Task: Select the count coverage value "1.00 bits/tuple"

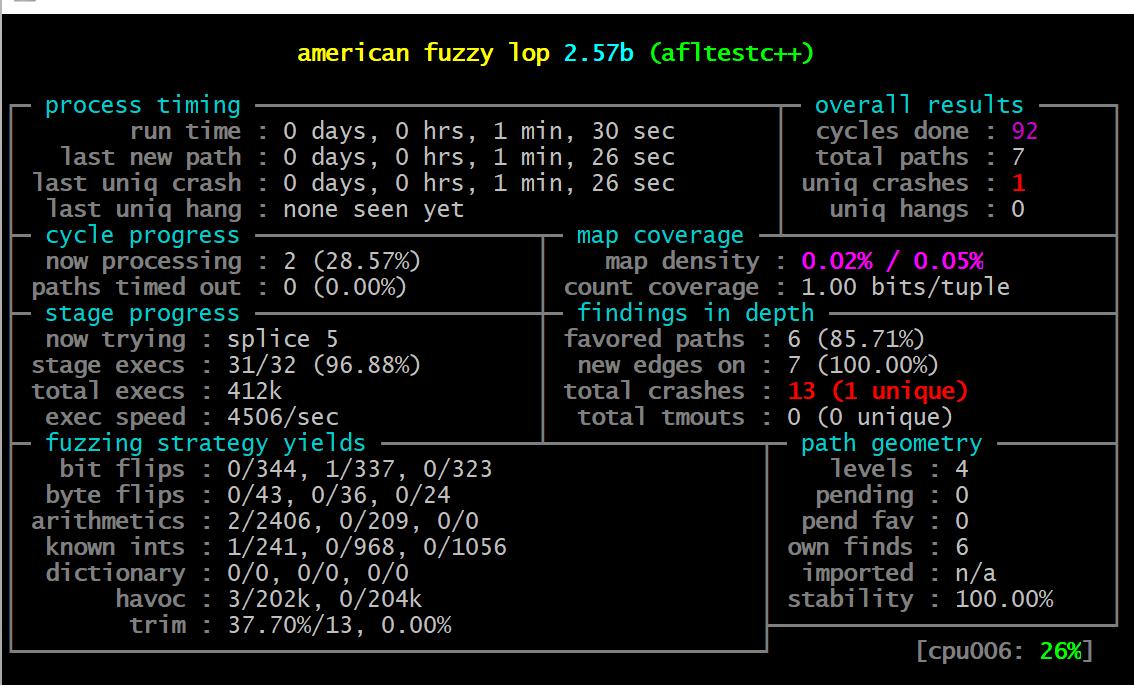Action: 905,287
